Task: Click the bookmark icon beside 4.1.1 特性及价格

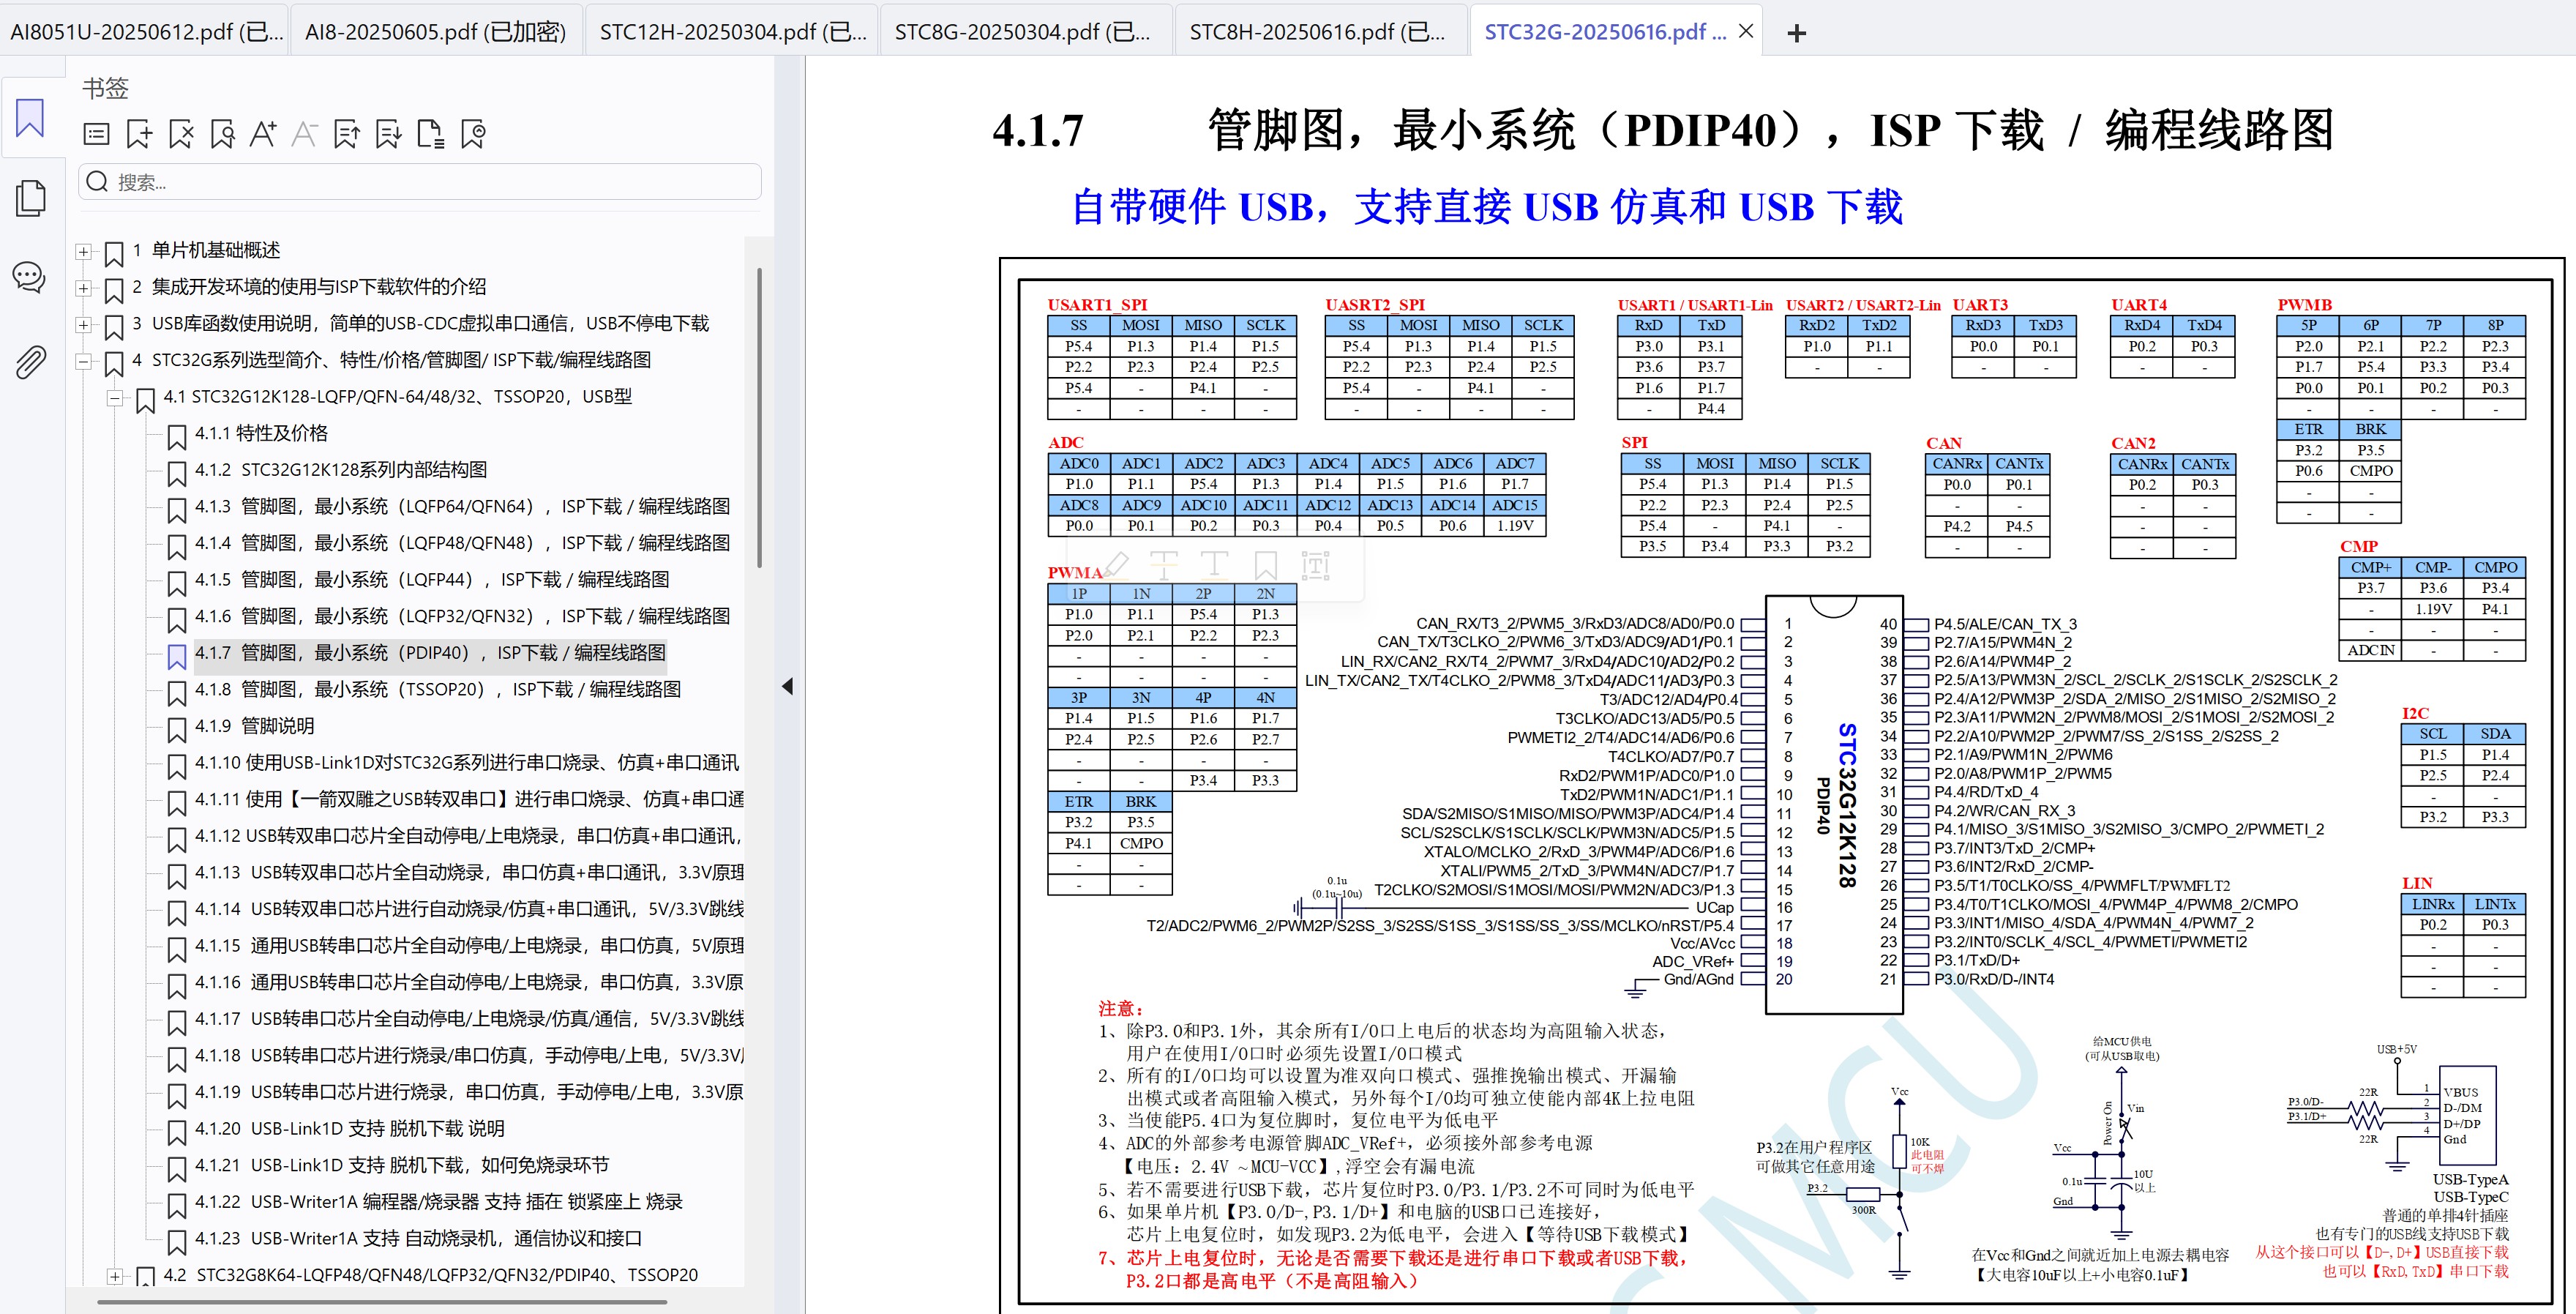Action: tap(177, 437)
